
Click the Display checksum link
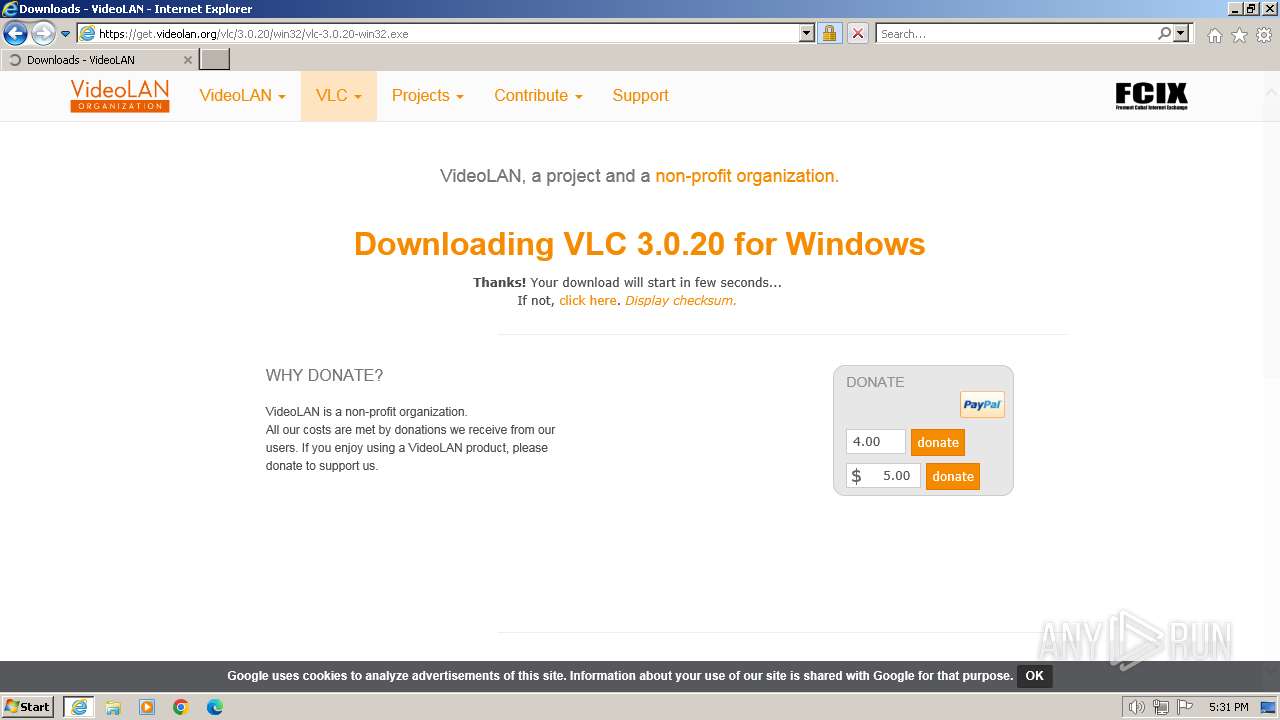point(680,300)
